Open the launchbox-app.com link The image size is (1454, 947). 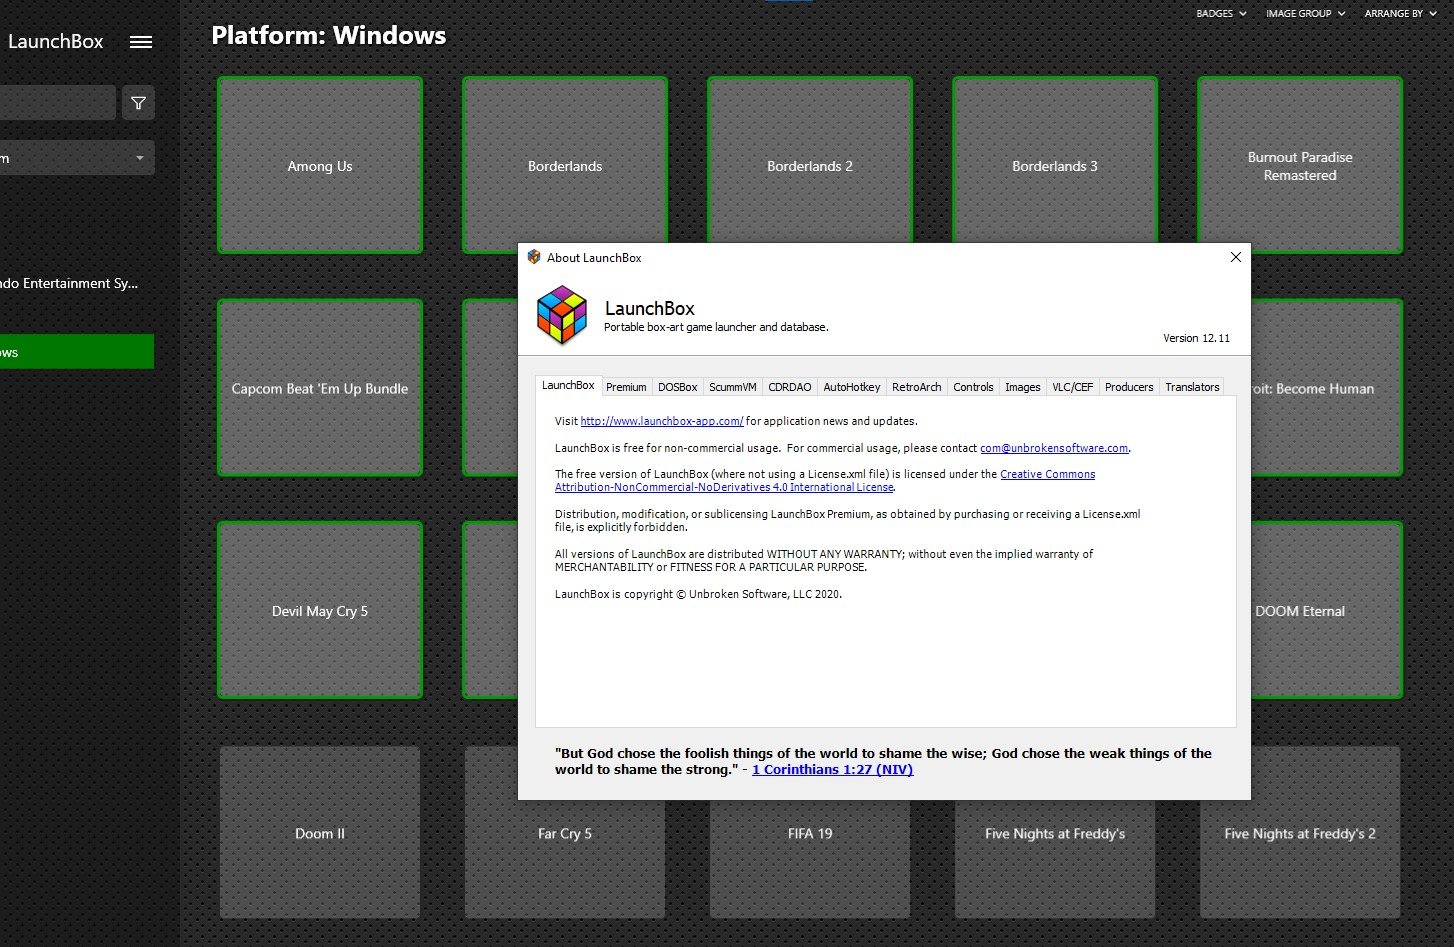click(662, 421)
